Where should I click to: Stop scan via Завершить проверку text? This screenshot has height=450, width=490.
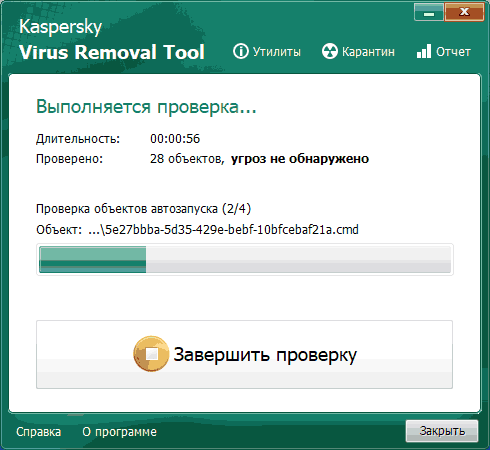(x=265, y=355)
